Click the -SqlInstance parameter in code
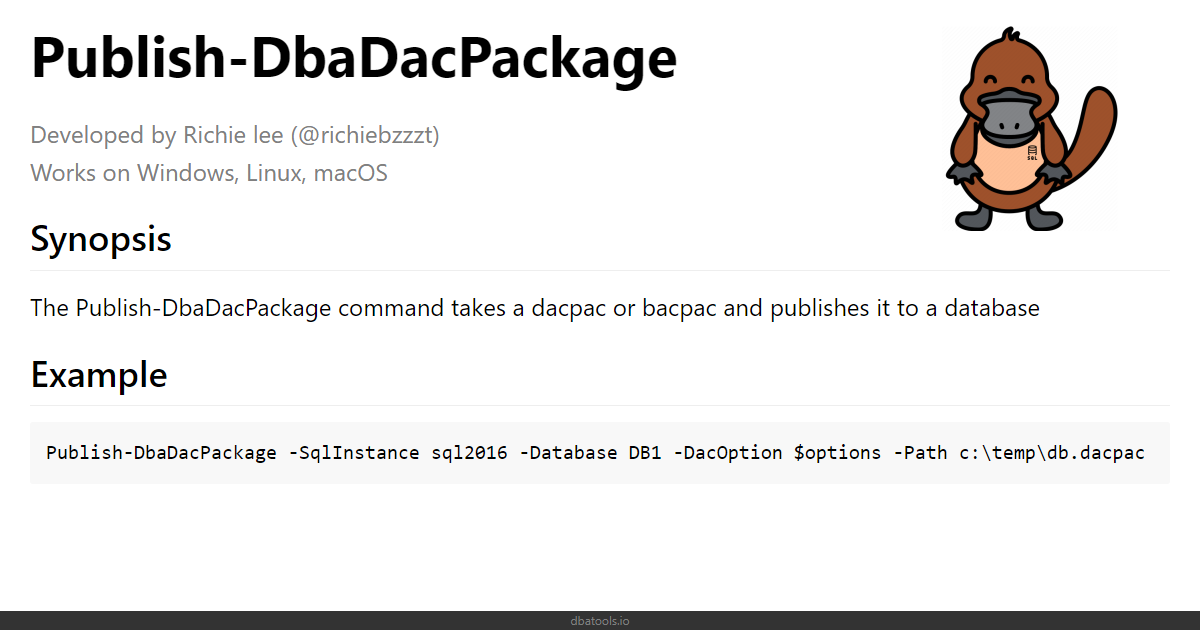The image size is (1200, 630). [354, 453]
